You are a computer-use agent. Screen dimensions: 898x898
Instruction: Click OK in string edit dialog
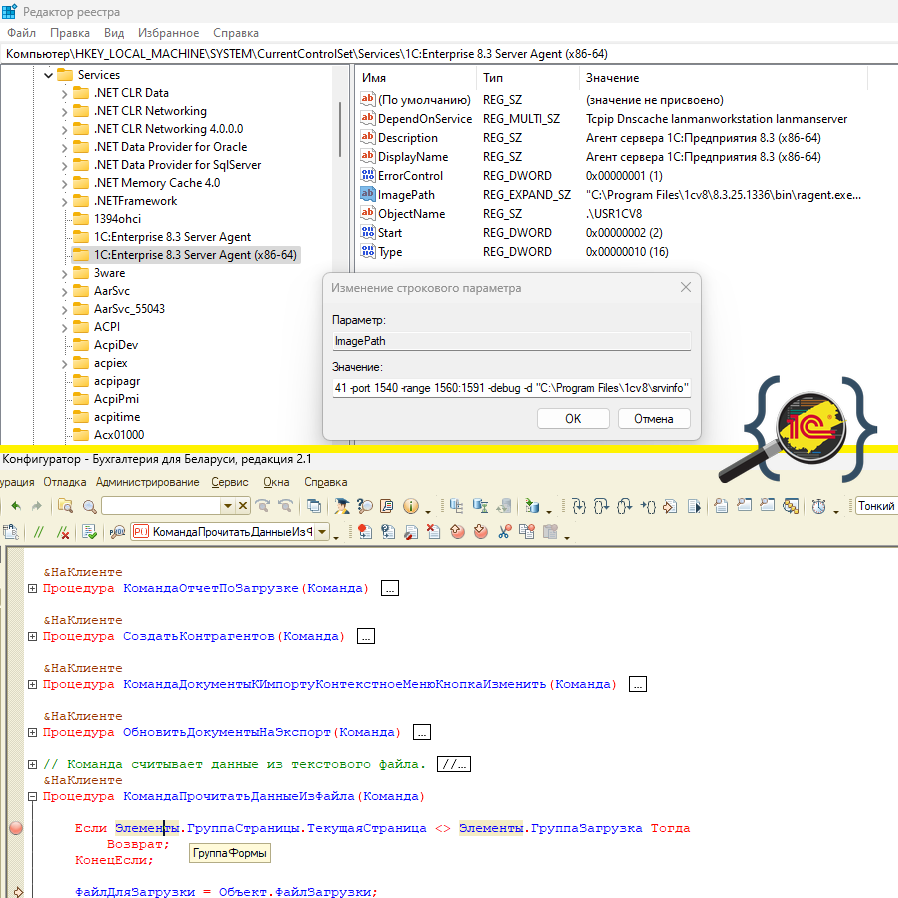[573, 419]
